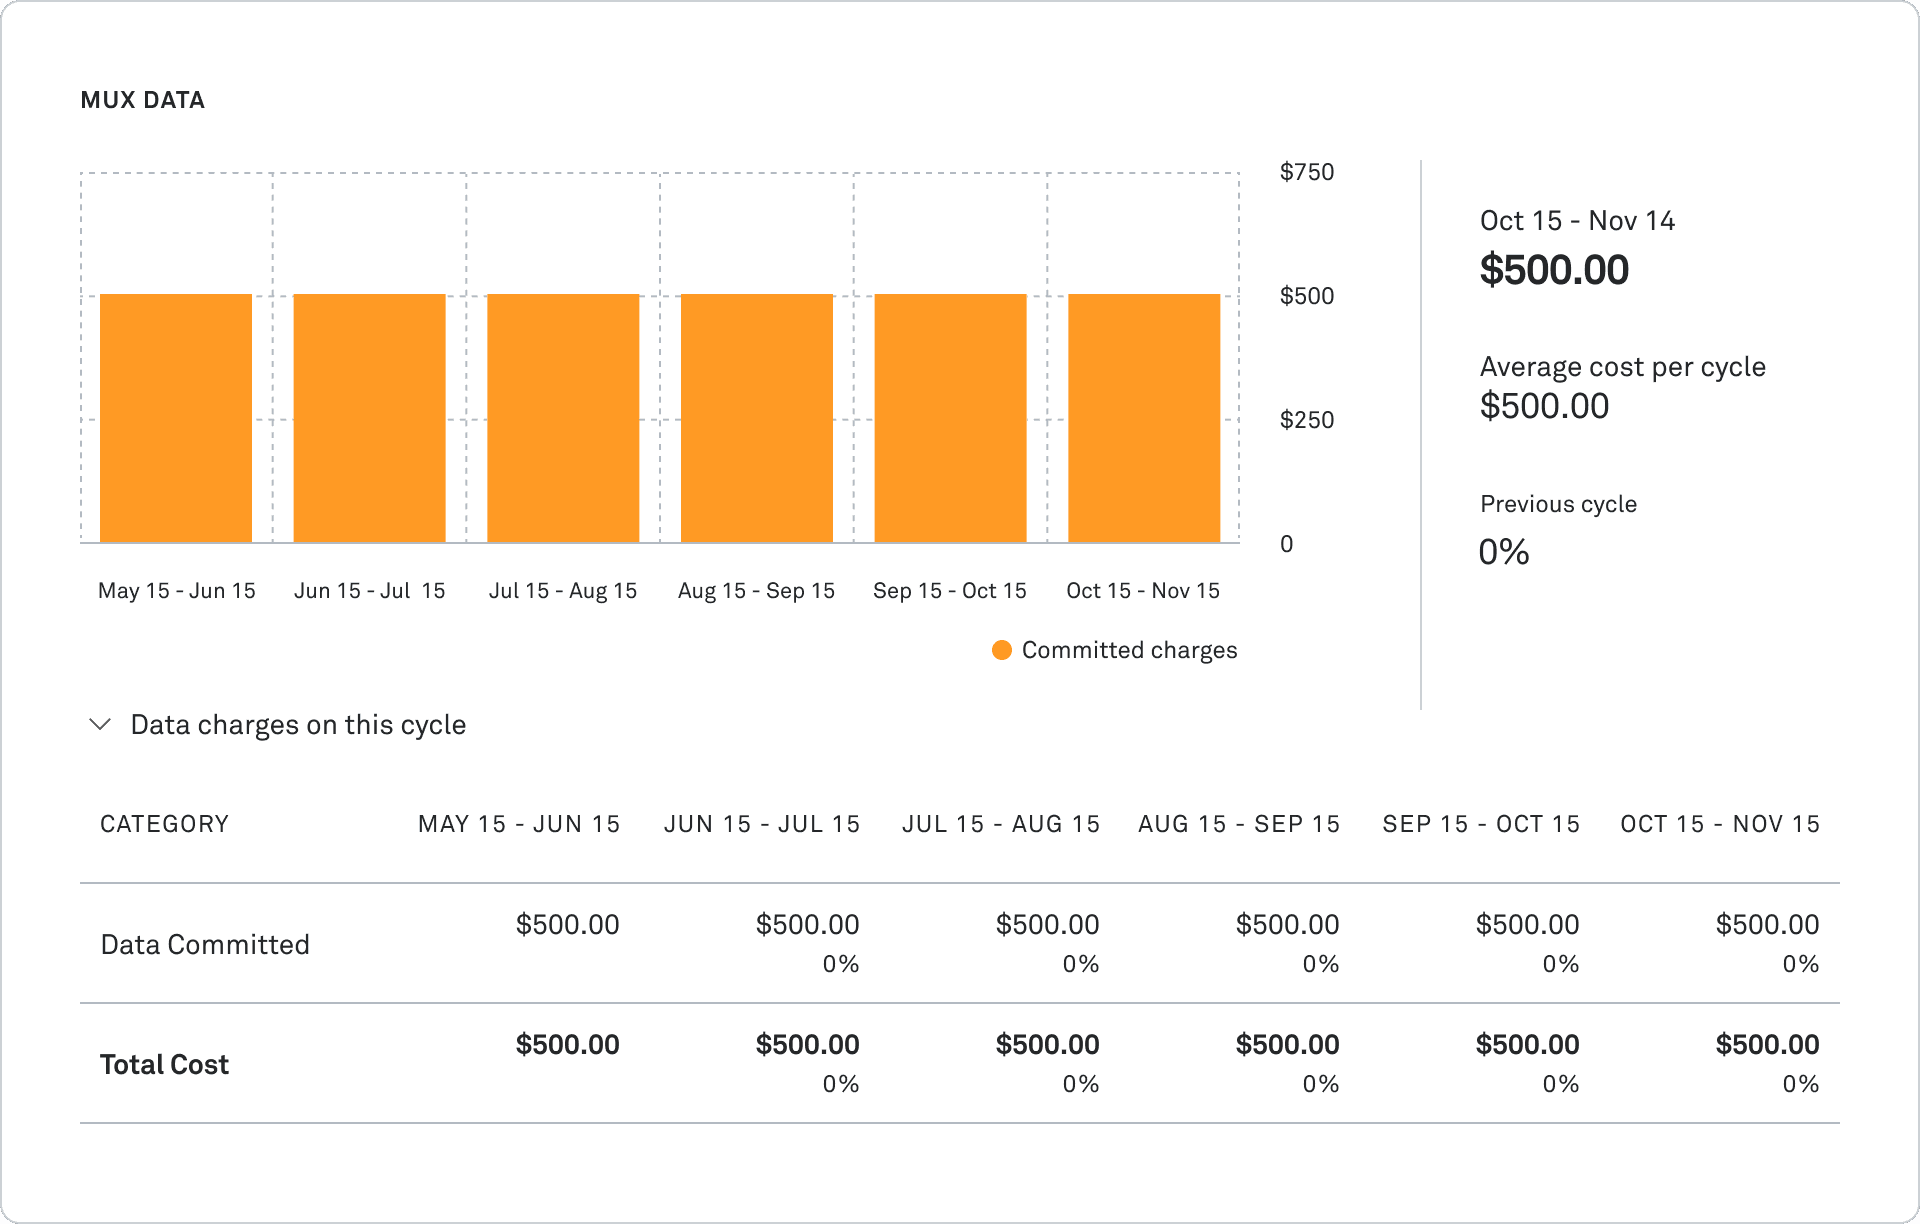This screenshot has height=1224, width=1920.
Task: Click the $500.00 Total Cost for May 15 - Jun 15
Action: pos(567,1043)
